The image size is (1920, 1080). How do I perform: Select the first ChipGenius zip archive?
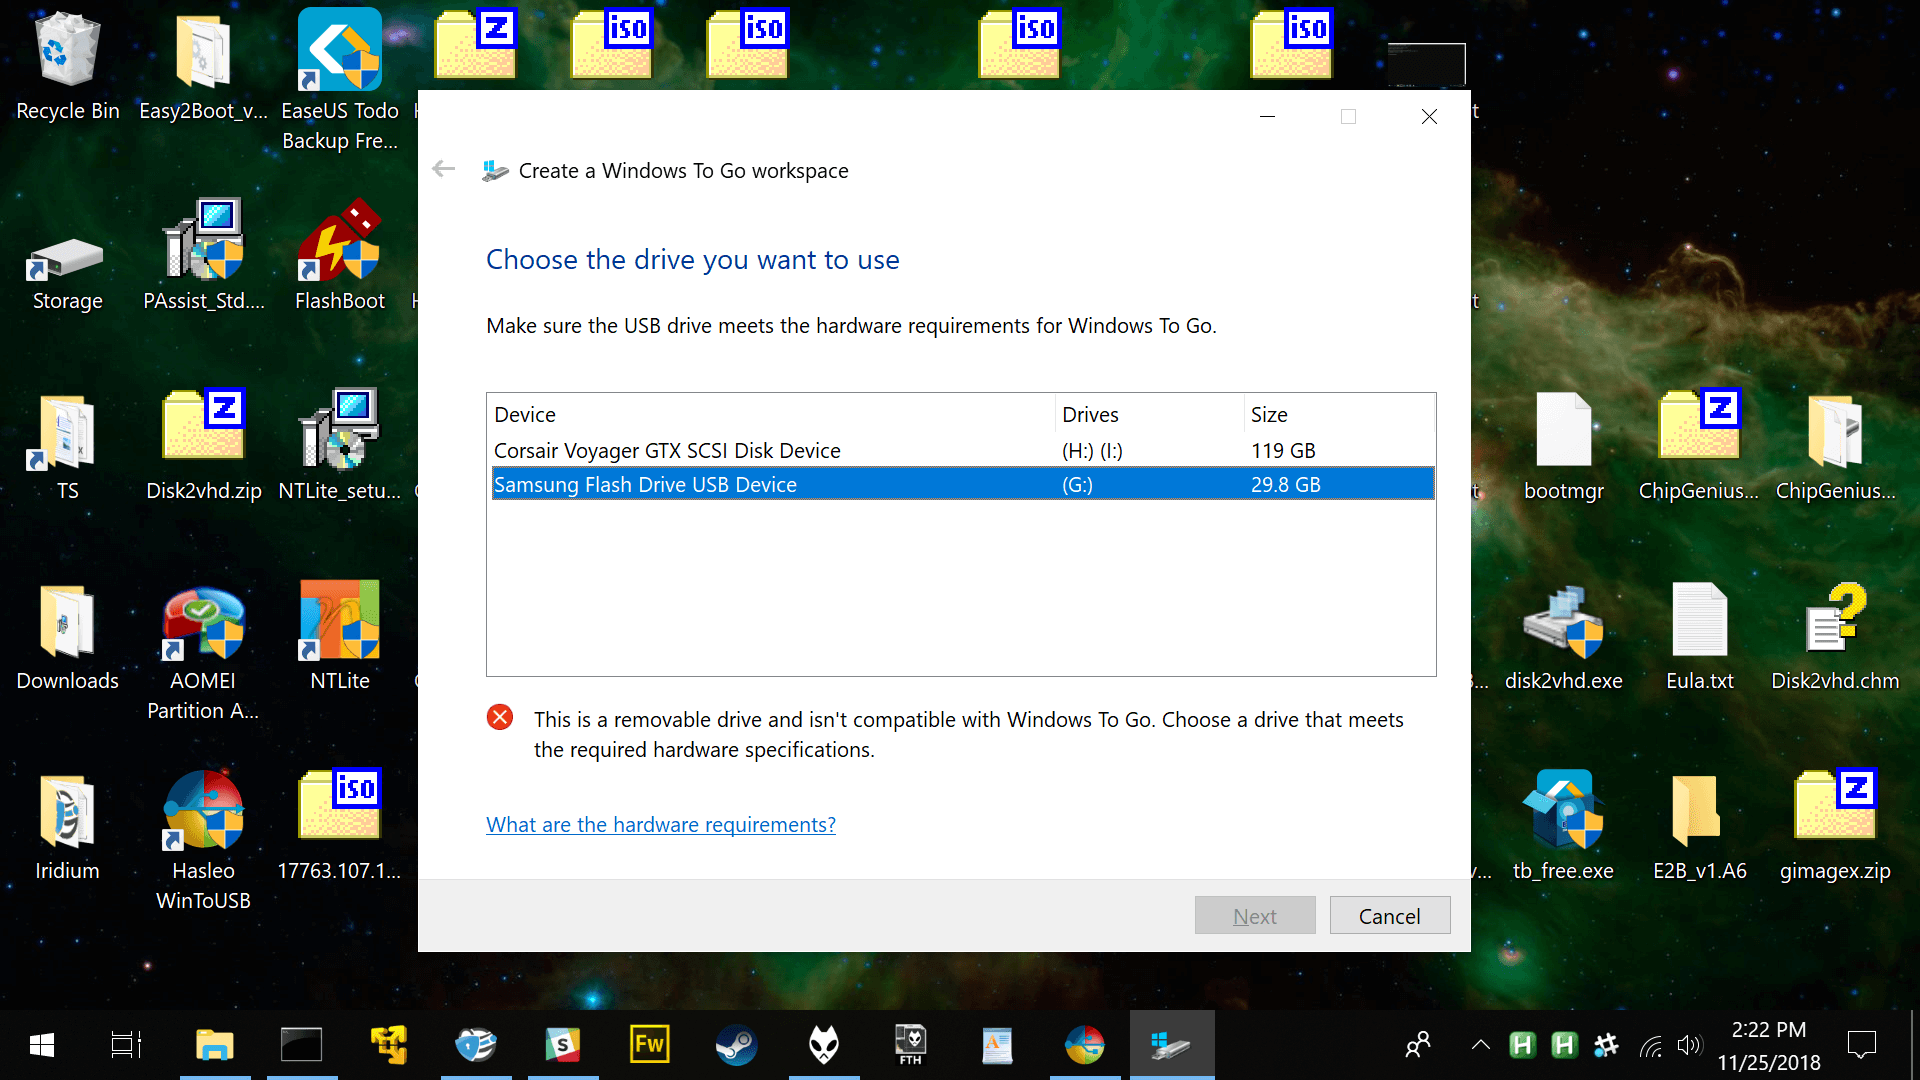1699,446
